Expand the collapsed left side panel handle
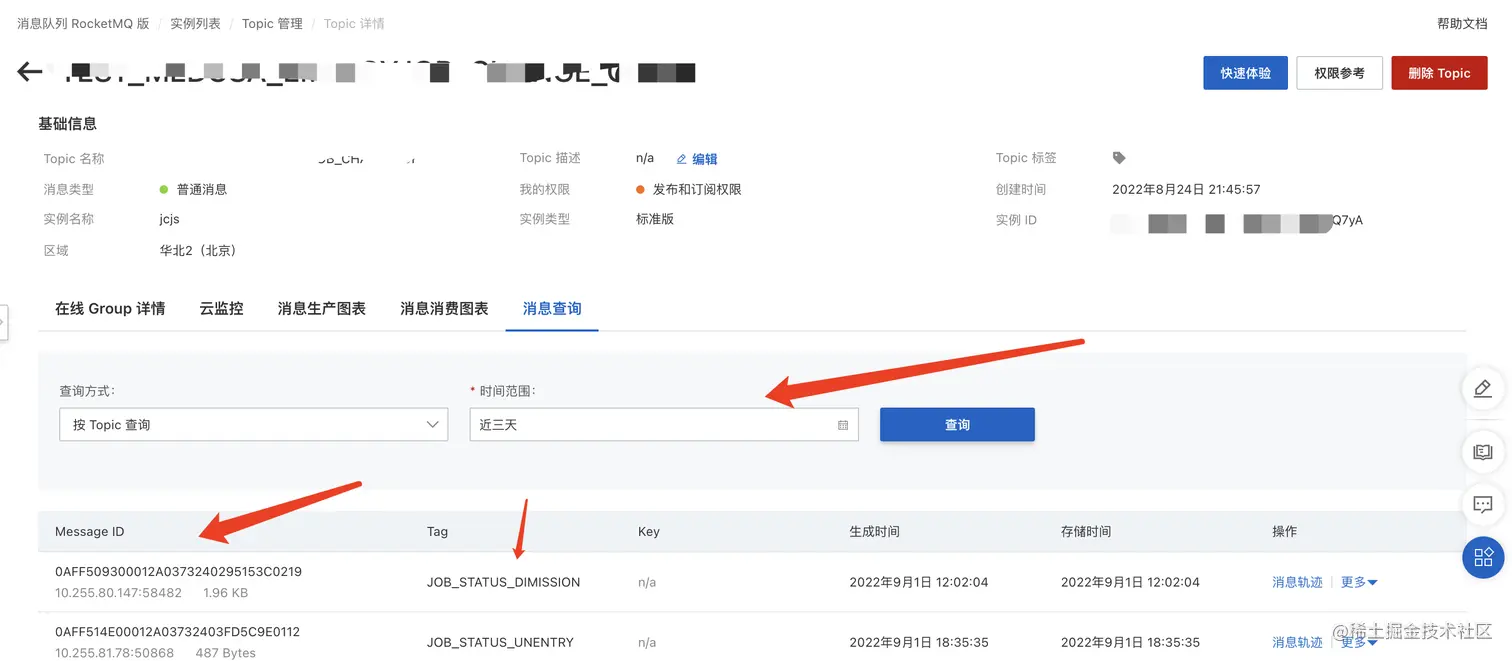 pyautogui.click(x=3, y=323)
